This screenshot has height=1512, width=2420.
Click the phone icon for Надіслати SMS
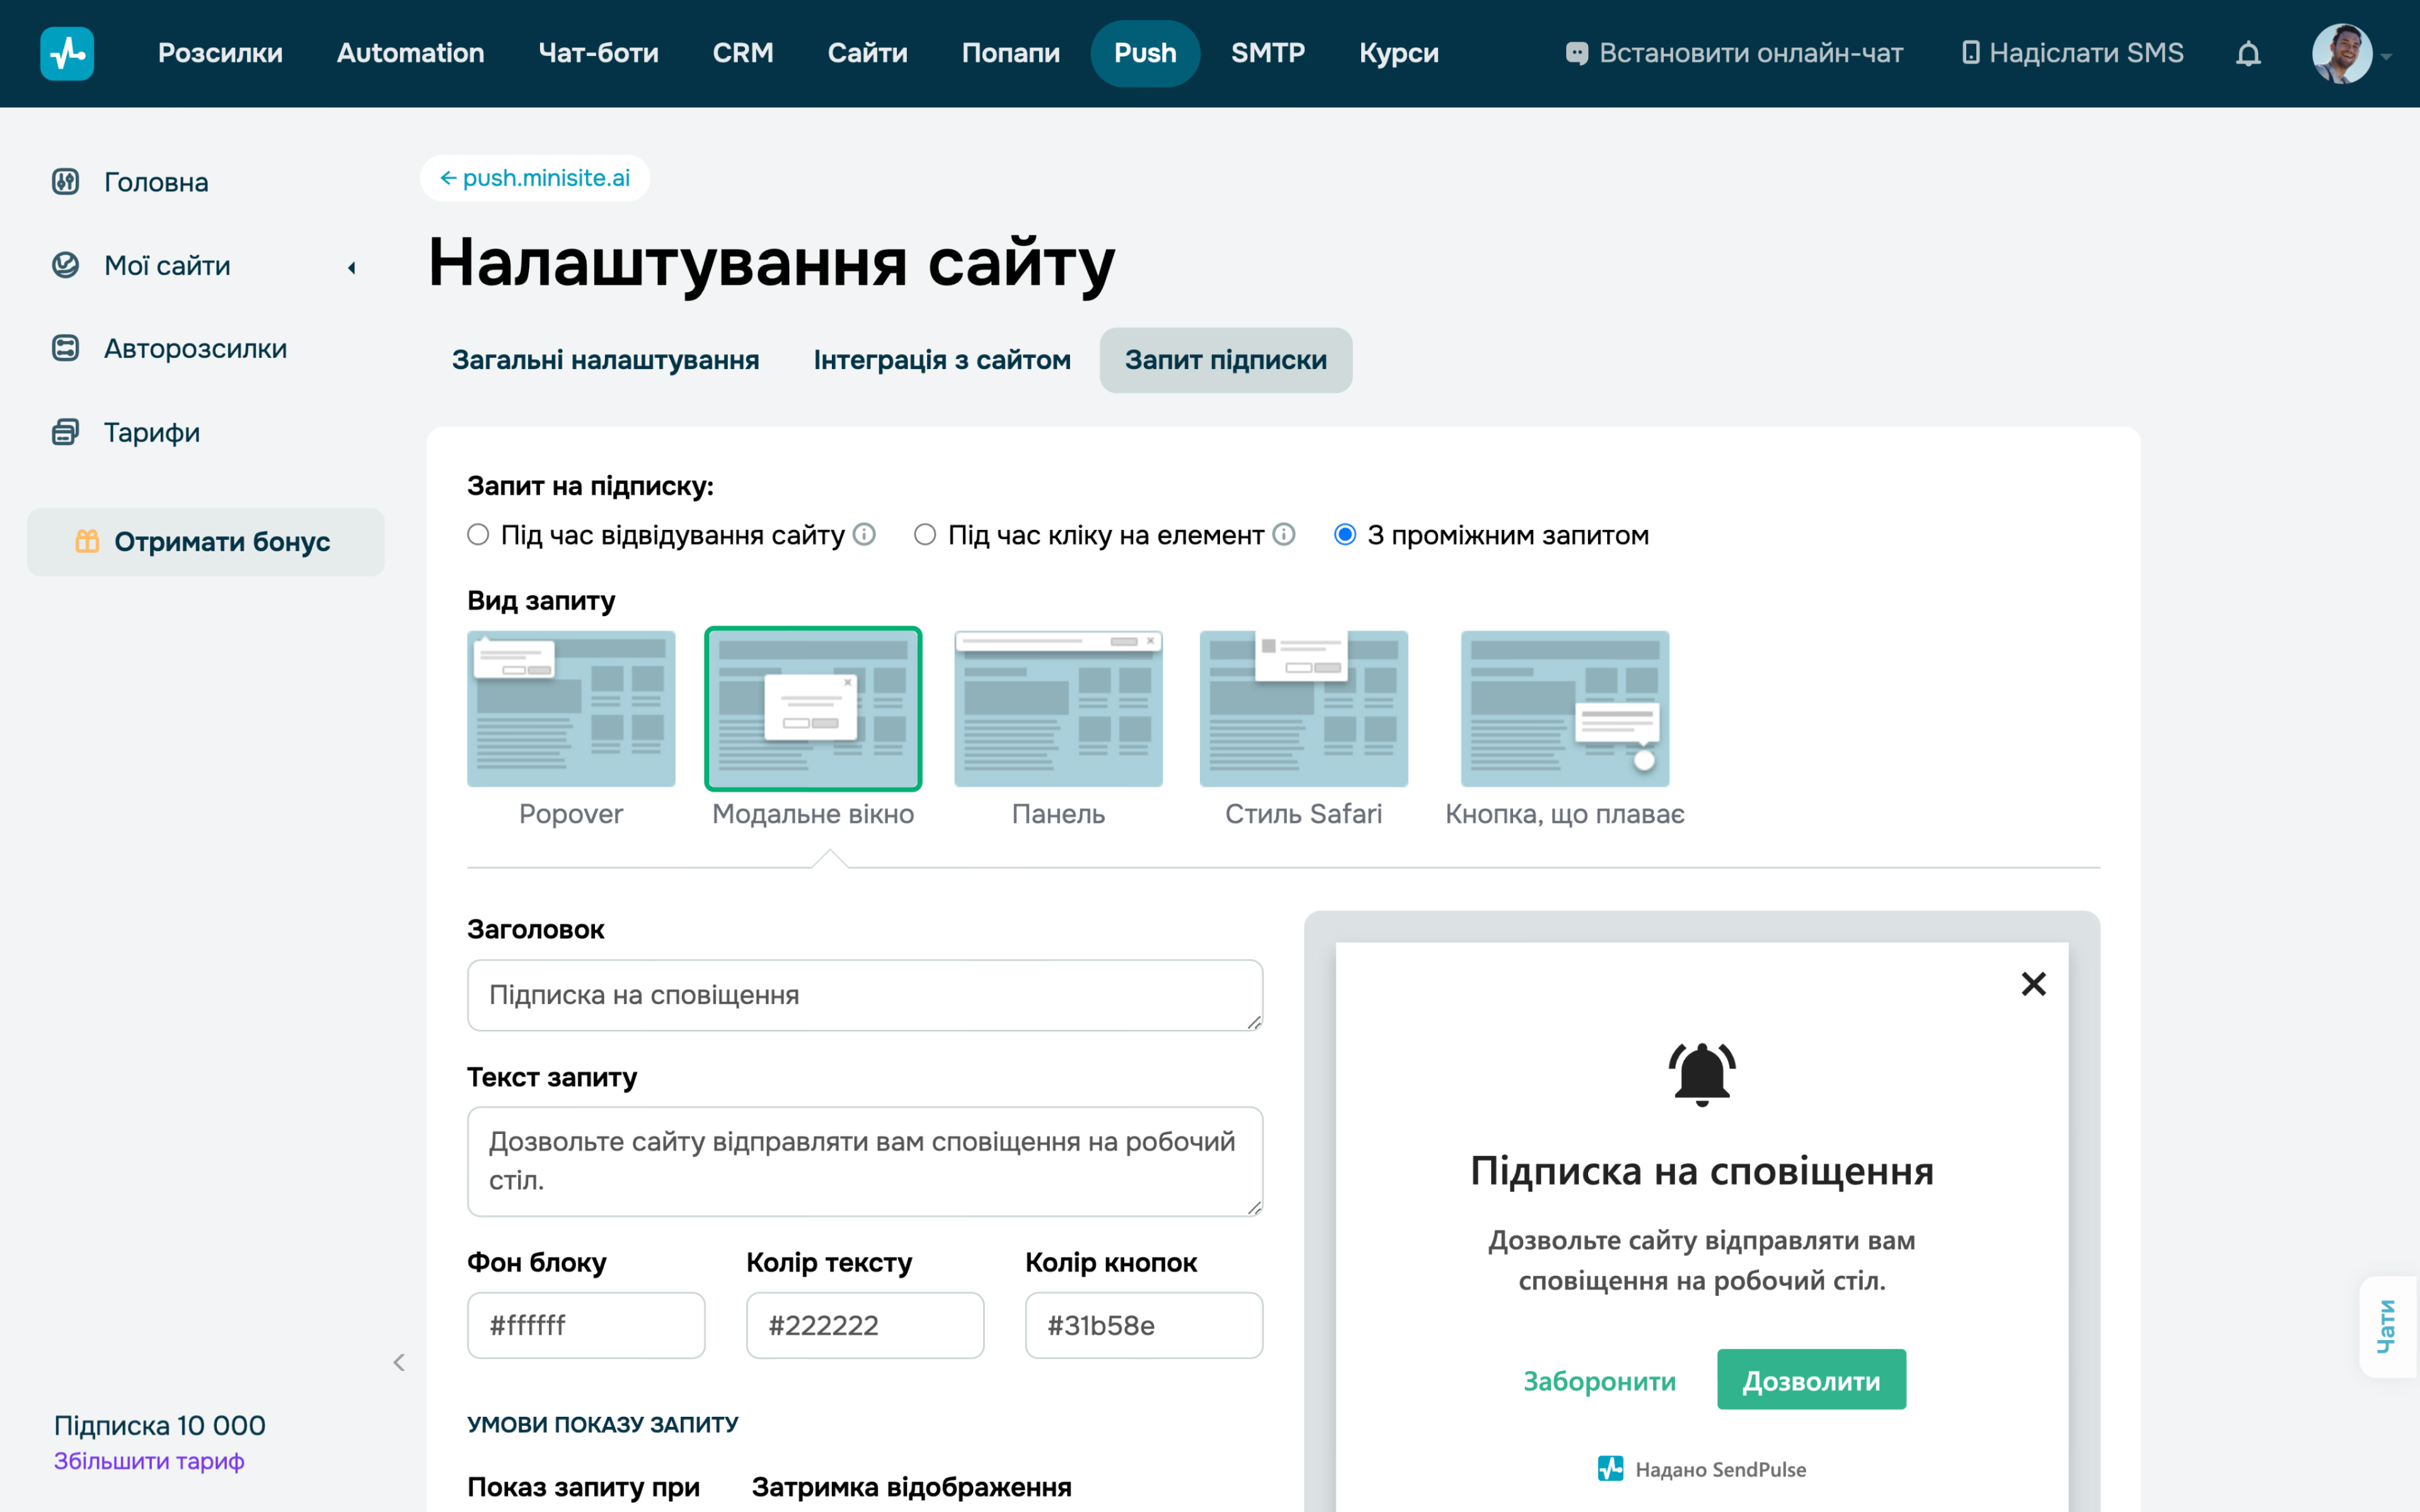[x=1970, y=53]
